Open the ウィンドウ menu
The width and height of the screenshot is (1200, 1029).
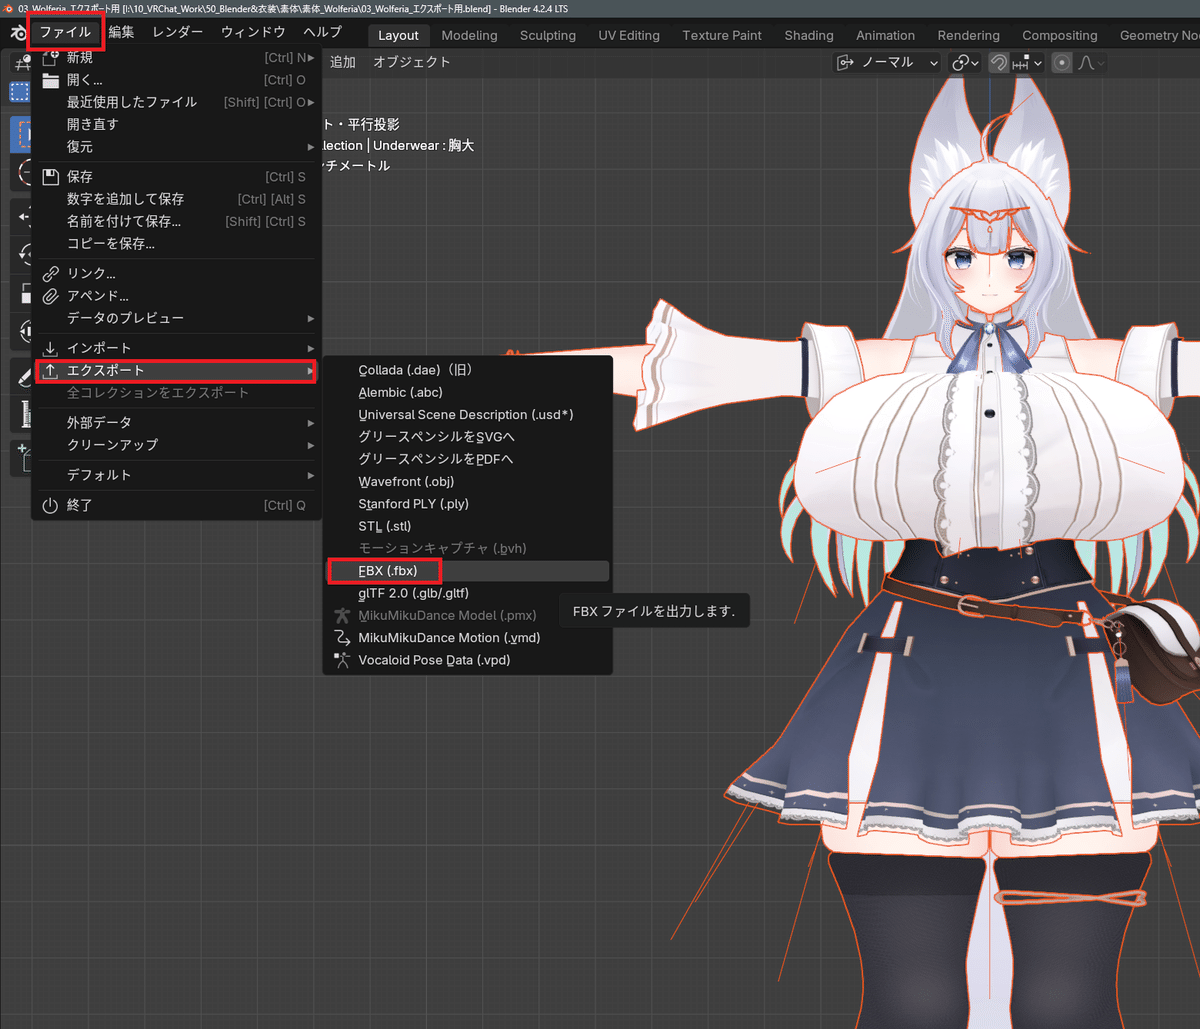pos(253,32)
